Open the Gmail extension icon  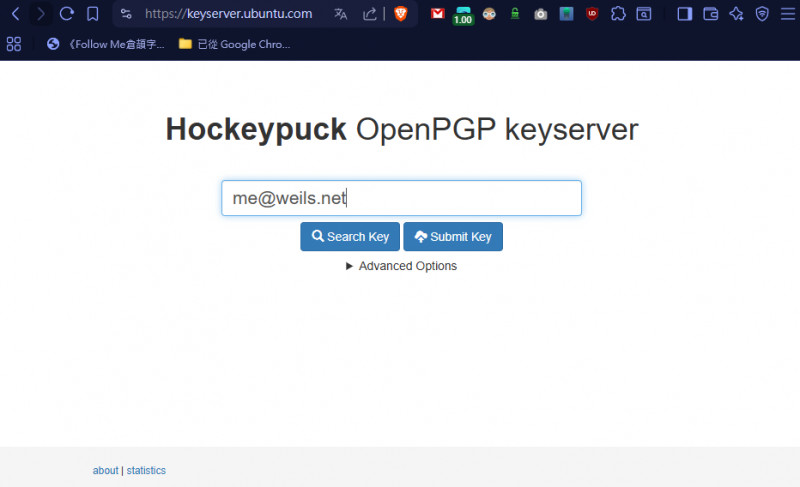(438, 14)
